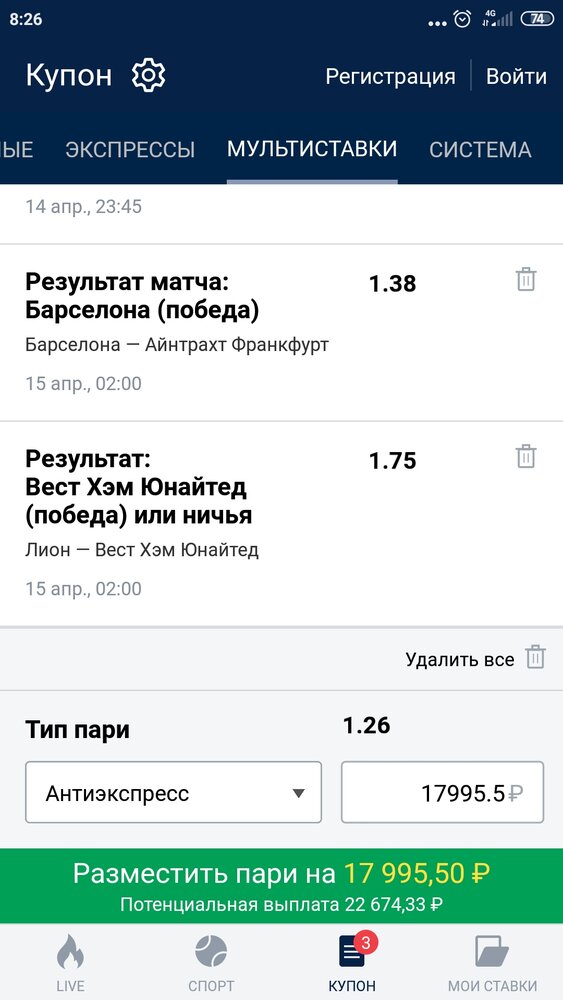The width and height of the screenshot is (563, 1000).
Task: Open coupon settings gear icon
Action: [x=148, y=75]
